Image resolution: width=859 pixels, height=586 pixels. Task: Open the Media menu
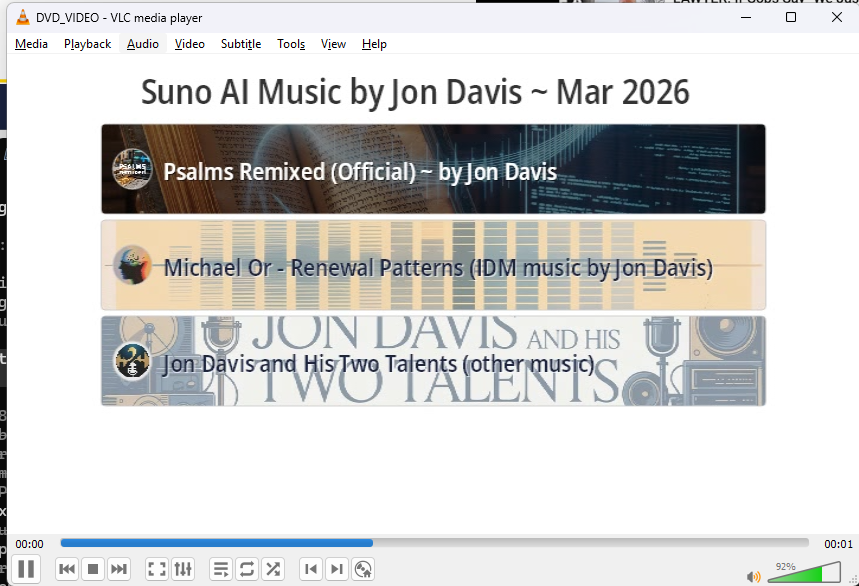pos(31,44)
